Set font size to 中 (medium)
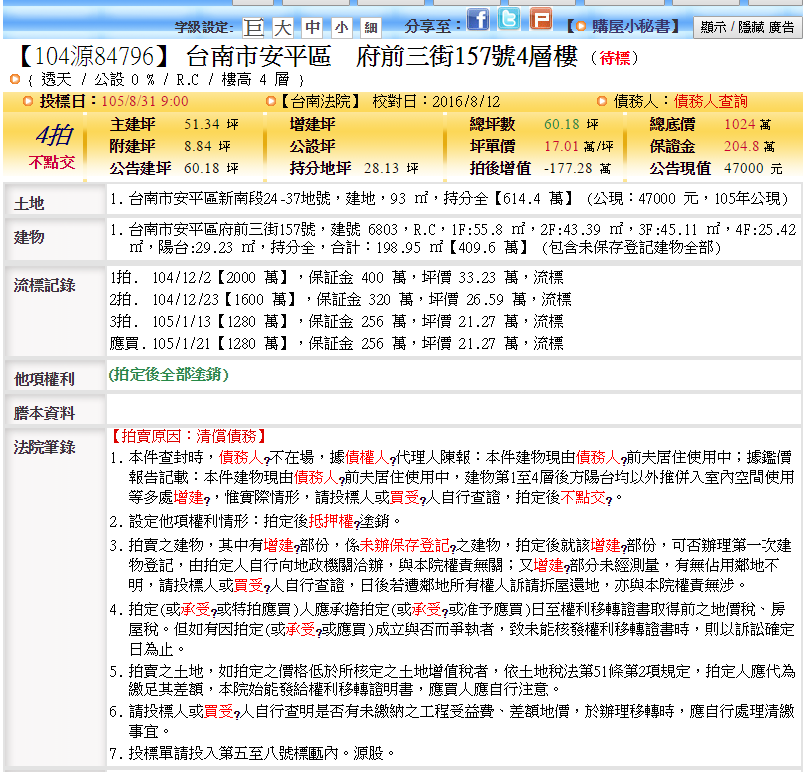Viewport: 805px width, 772px height. point(312,27)
